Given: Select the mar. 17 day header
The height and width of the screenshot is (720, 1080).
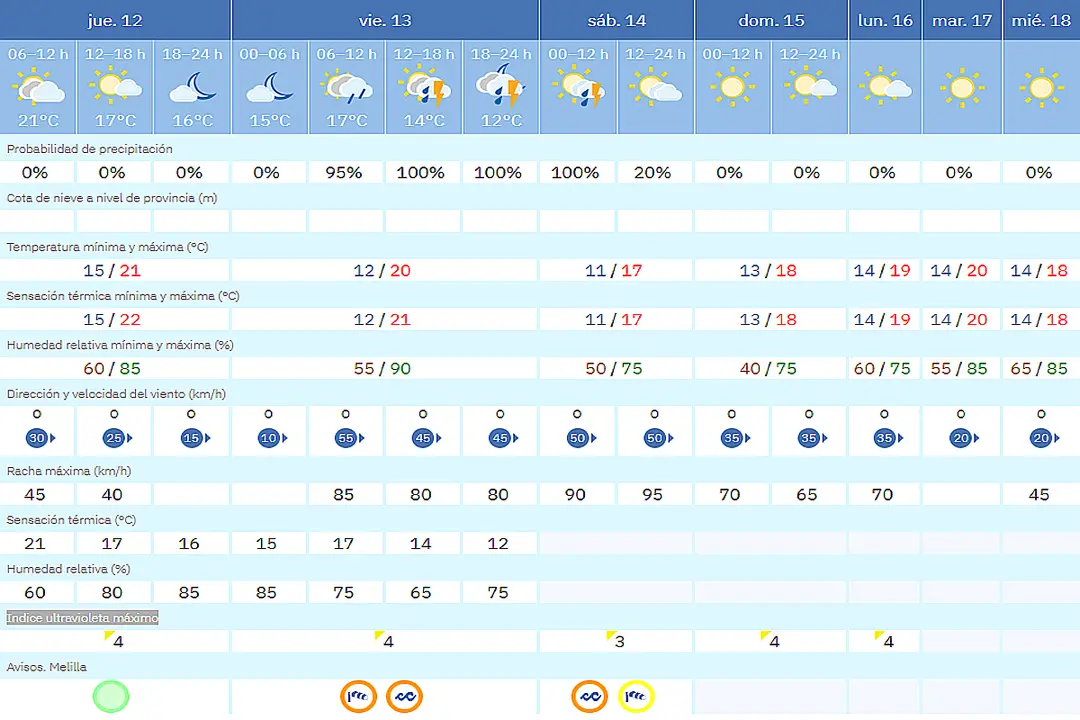Looking at the screenshot, I should pyautogui.click(x=962, y=20).
